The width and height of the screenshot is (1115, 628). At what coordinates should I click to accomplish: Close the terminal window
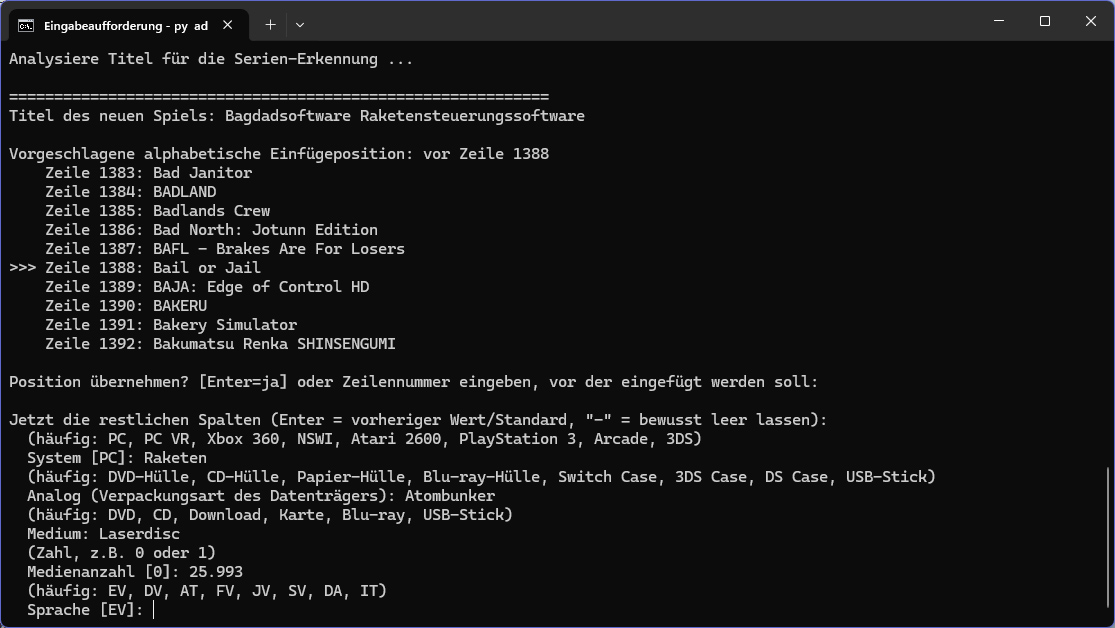1091,21
